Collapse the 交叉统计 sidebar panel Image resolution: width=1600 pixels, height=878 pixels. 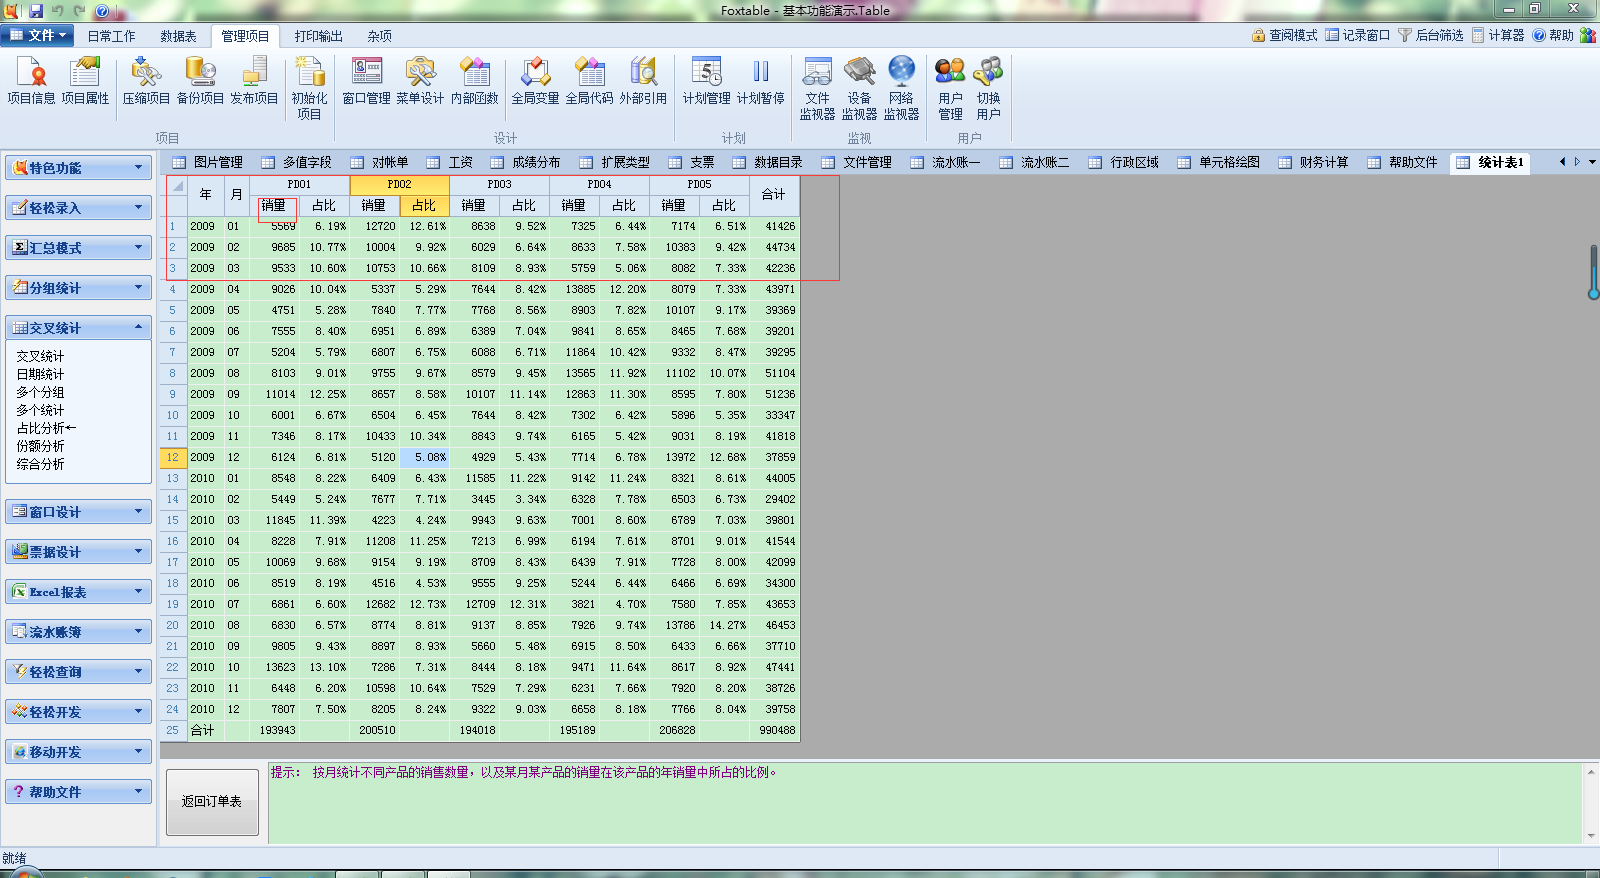point(78,328)
